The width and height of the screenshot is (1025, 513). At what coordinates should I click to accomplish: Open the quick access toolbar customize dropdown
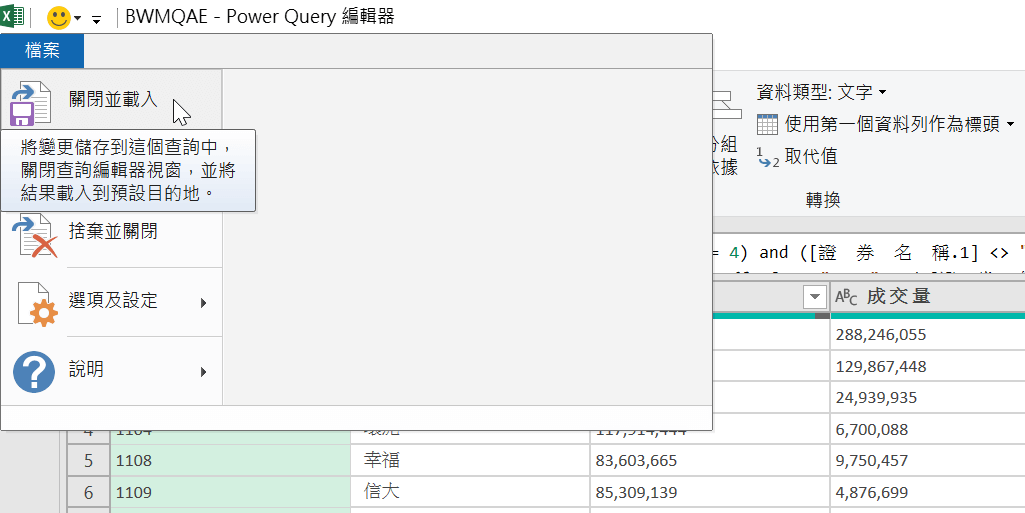(97, 20)
